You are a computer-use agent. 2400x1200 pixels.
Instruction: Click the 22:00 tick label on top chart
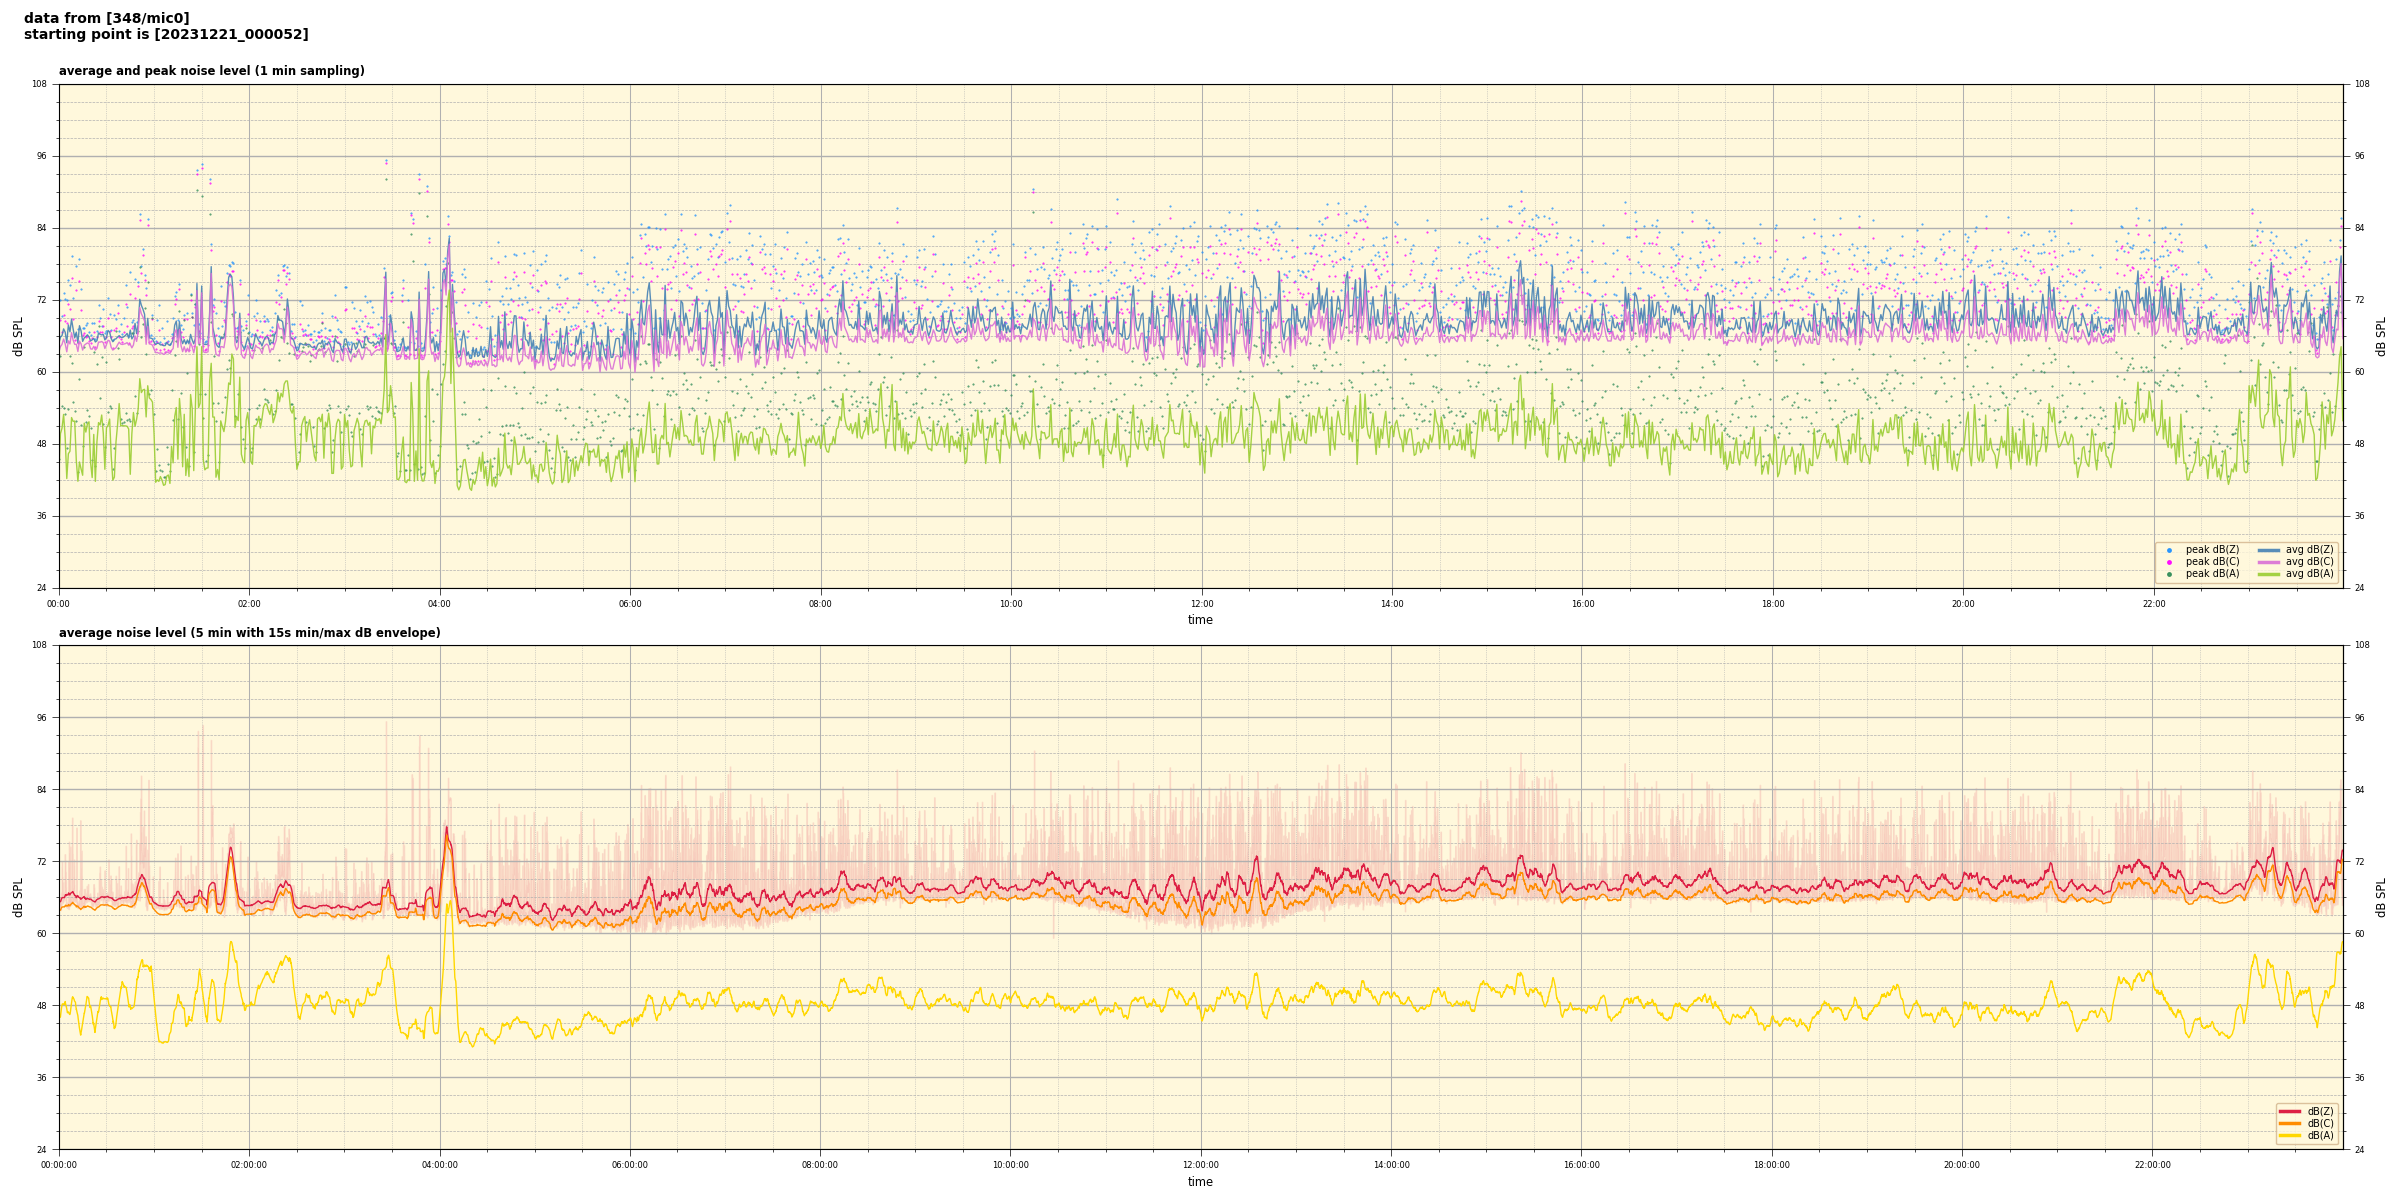click(2153, 604)
